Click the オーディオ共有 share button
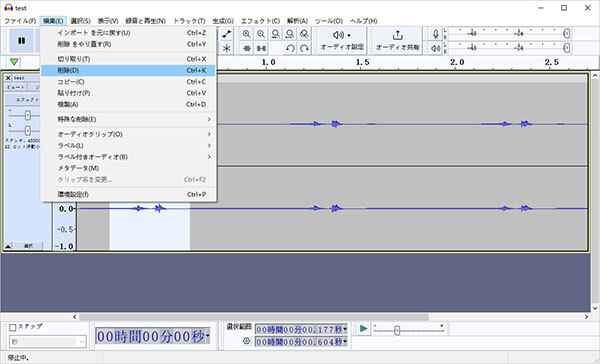The image size is (600, 364). [x=398, y=41]
